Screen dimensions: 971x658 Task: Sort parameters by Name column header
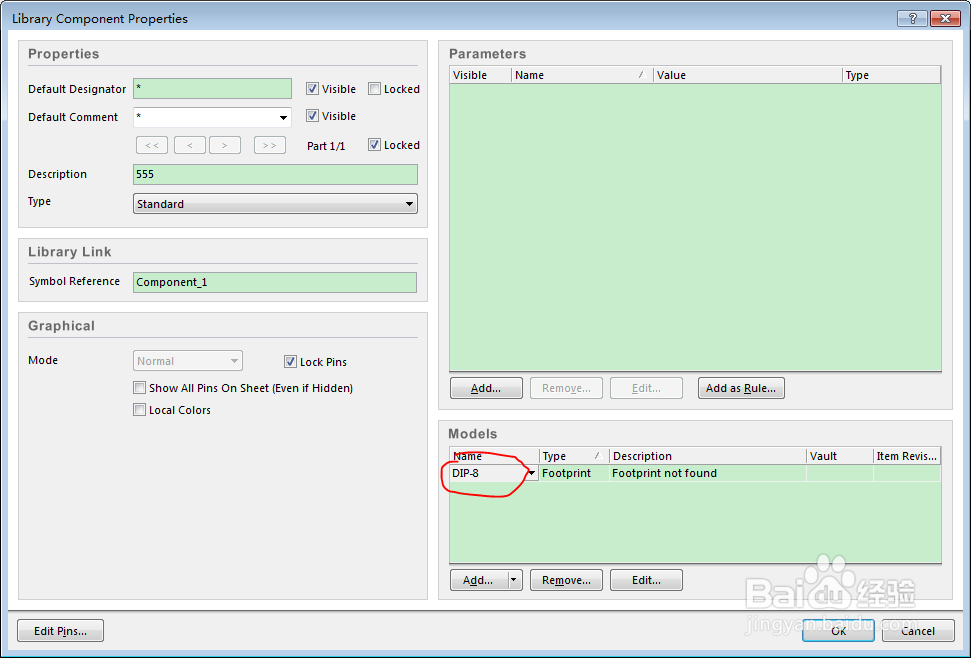(x=582, y=75)
